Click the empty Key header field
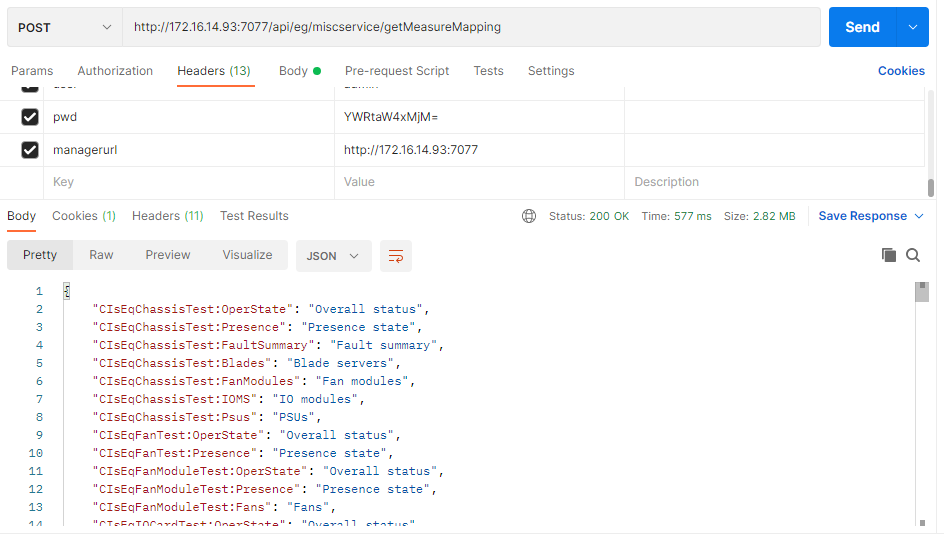 [x=189, y=182]
